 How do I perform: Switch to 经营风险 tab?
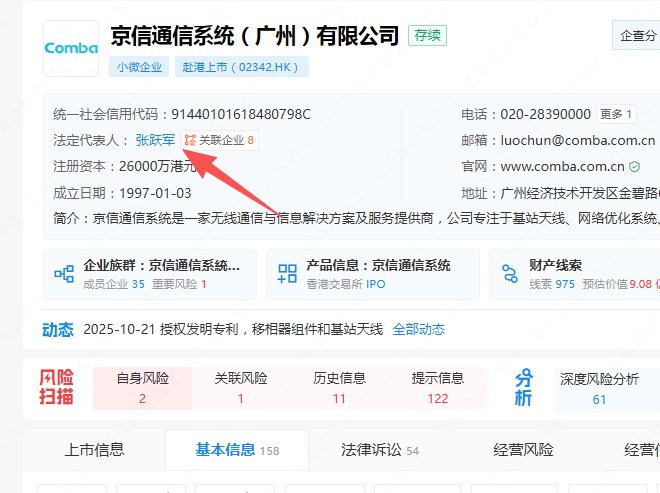523,450
